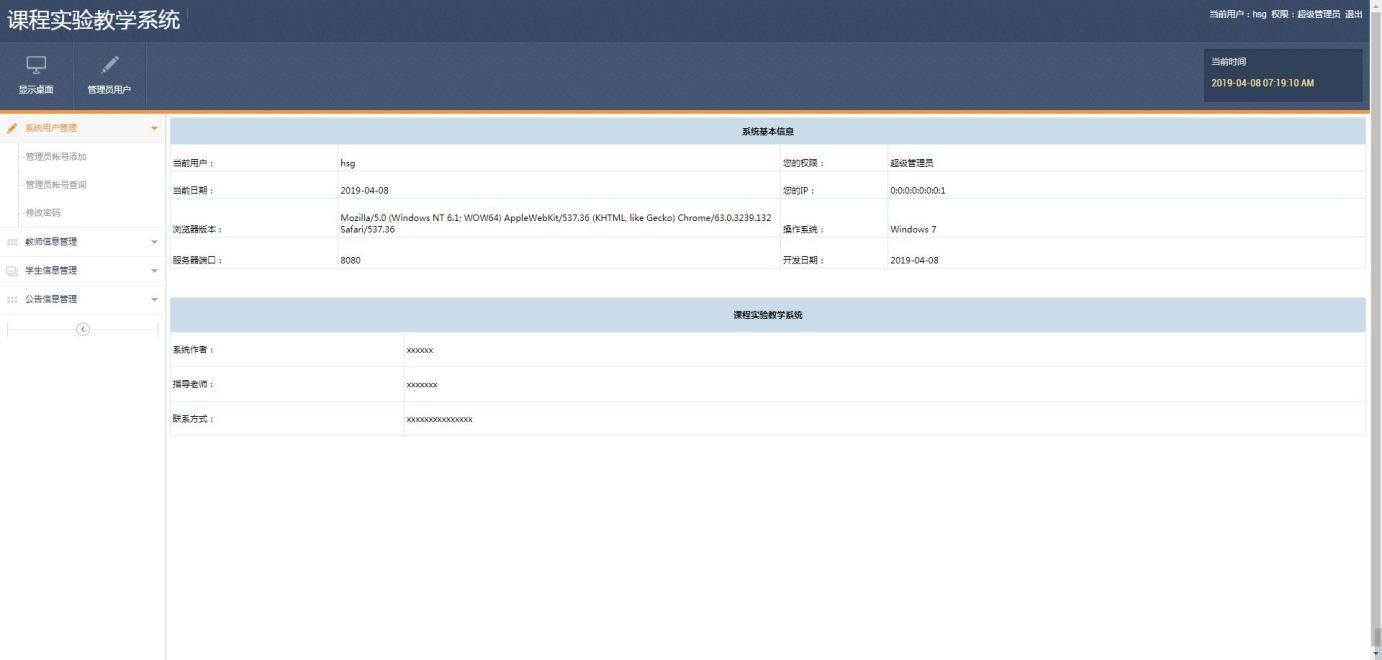The image size is (1382, 660).
Task: Open 修改密码 in the sidebar
Action: (43, 213)
